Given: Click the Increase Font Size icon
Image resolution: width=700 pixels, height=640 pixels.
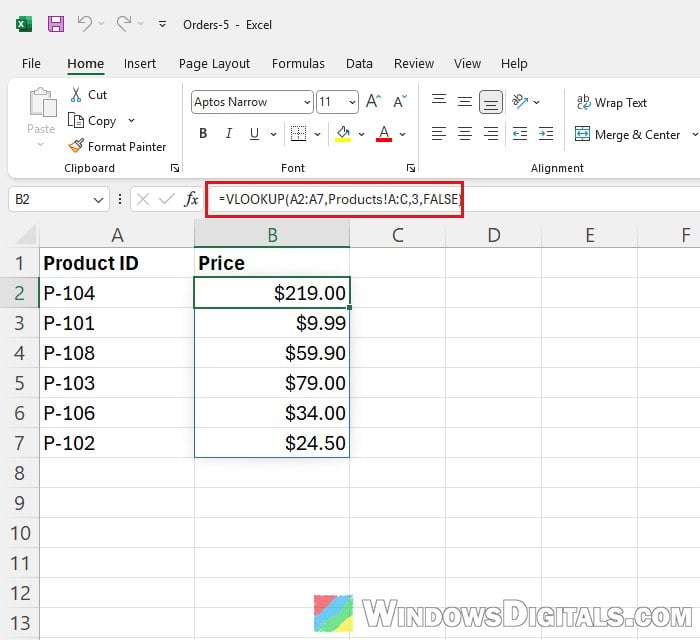Looking at the screenshot, I should (373, 101).
